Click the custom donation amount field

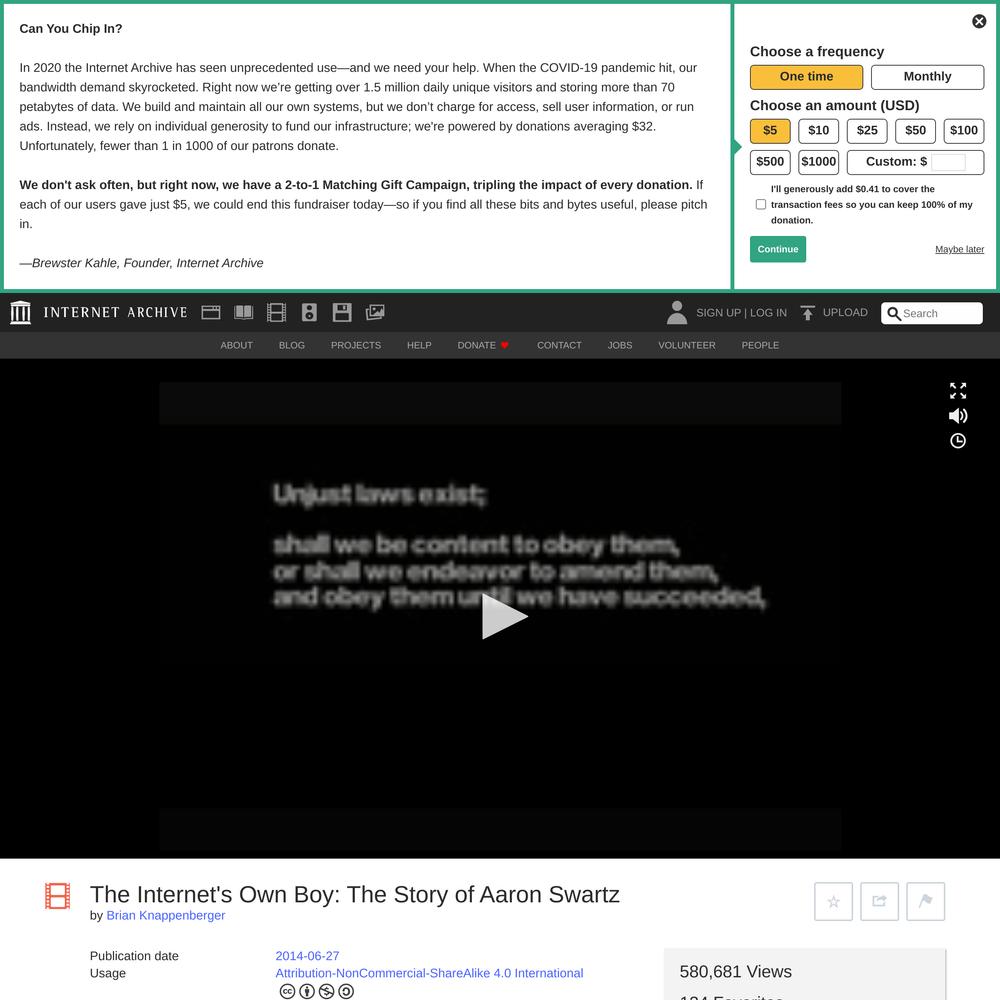pos(948,162)
